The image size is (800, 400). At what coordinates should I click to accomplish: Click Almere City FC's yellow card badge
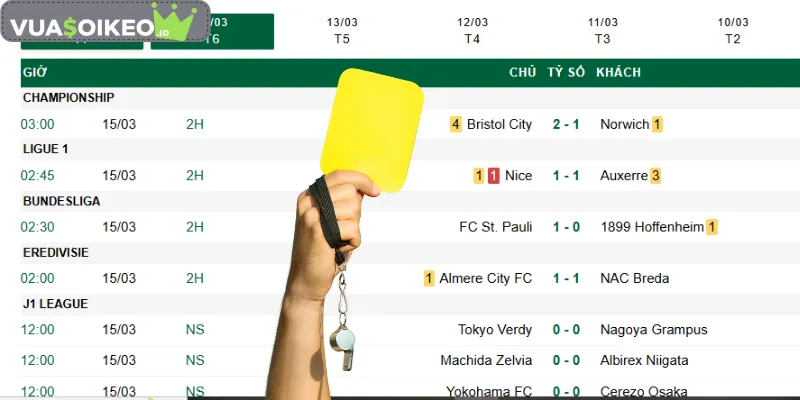pyautogui.click(x=429, y=278)
